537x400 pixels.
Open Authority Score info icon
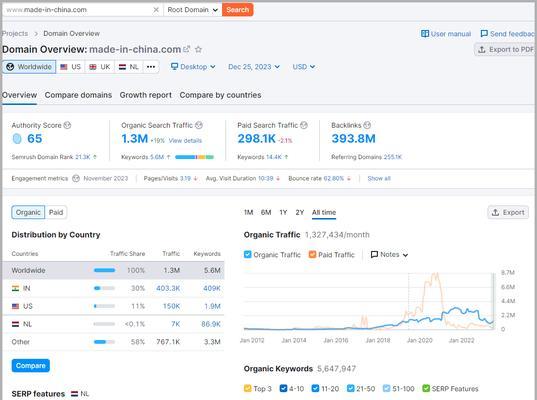tap(67, 125)
